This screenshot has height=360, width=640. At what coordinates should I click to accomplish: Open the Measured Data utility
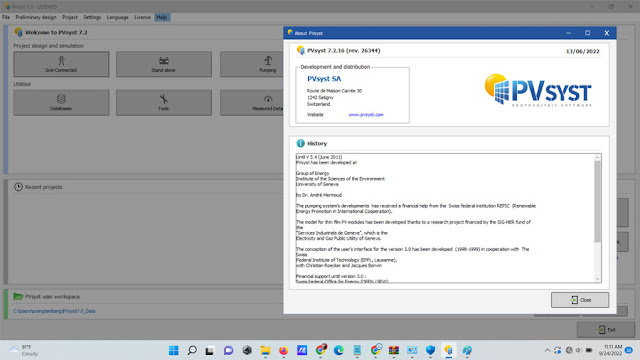(252, 102)
